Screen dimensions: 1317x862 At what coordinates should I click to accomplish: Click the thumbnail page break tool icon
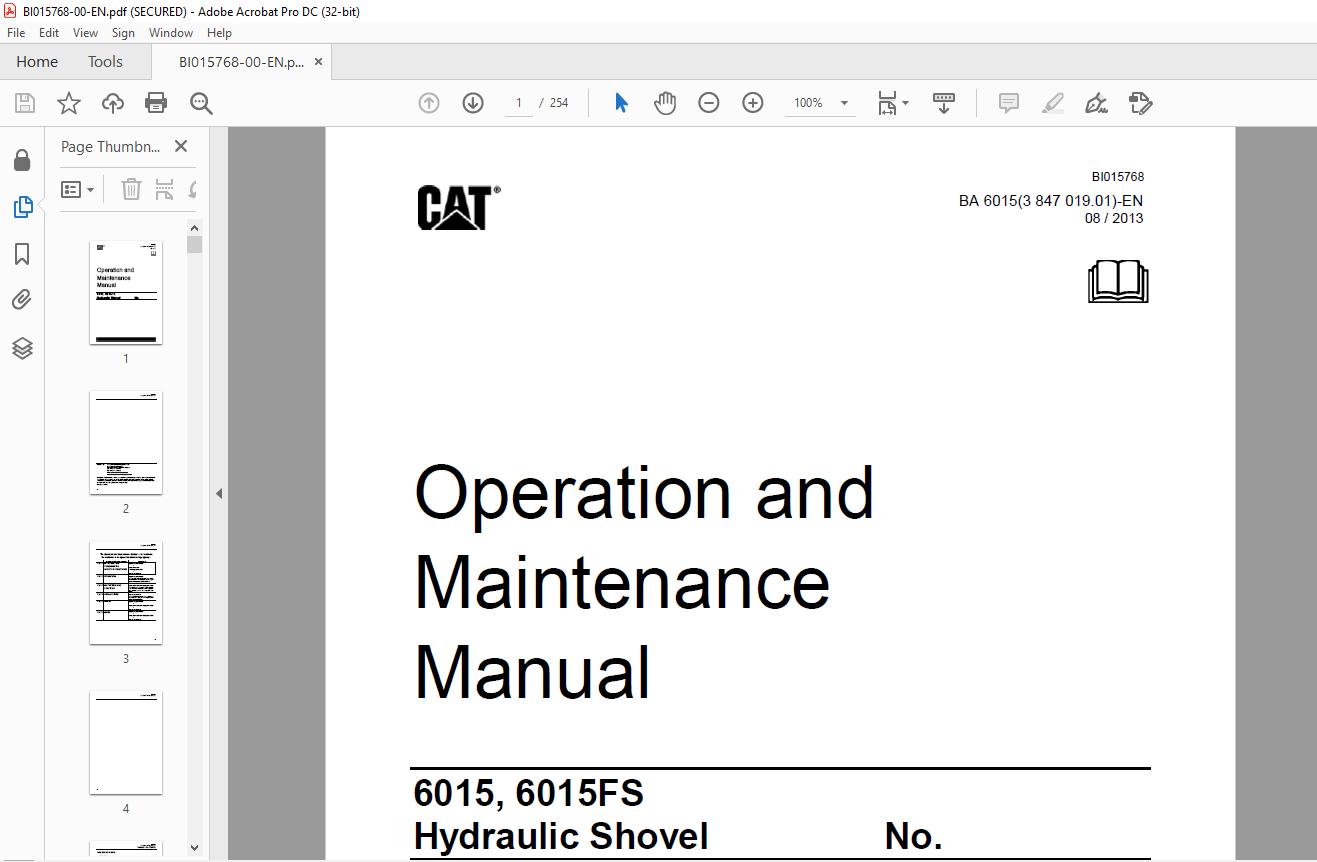165,189
